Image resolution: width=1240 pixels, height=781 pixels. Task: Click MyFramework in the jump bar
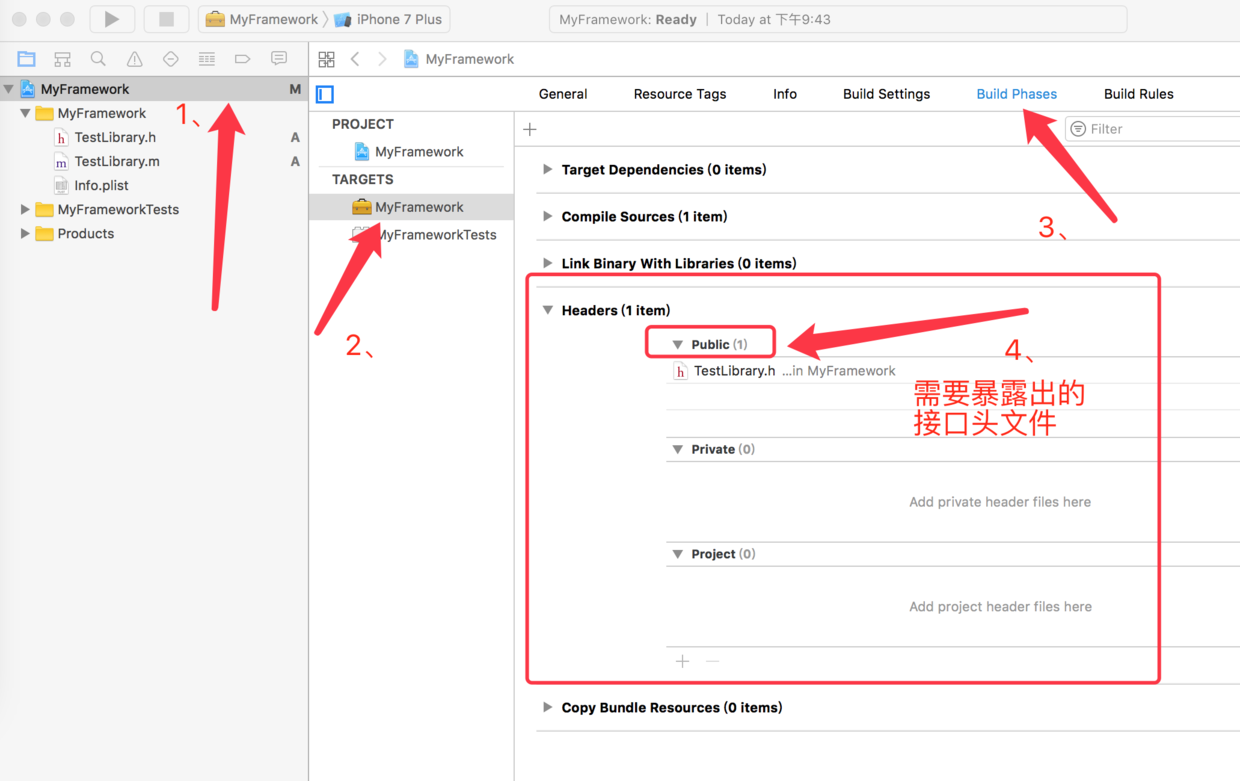[469, 59]
